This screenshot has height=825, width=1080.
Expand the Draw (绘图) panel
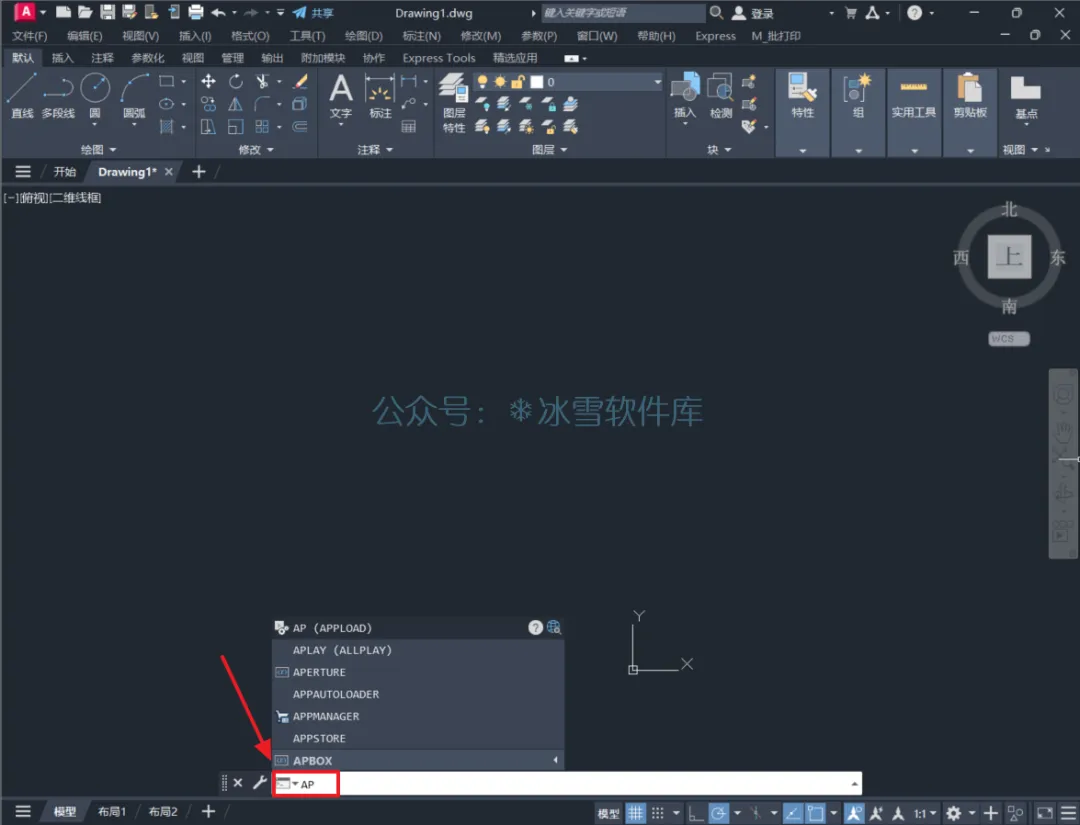(x=98, y=149)
